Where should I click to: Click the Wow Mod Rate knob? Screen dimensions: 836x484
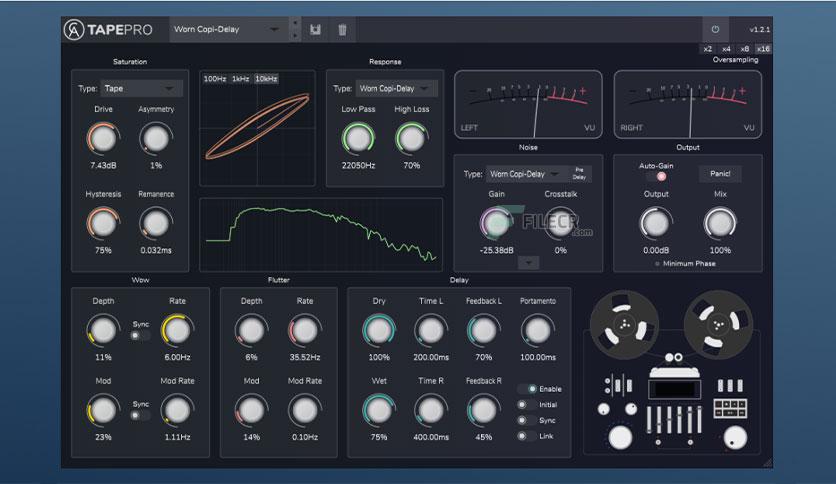click(177, 410)
